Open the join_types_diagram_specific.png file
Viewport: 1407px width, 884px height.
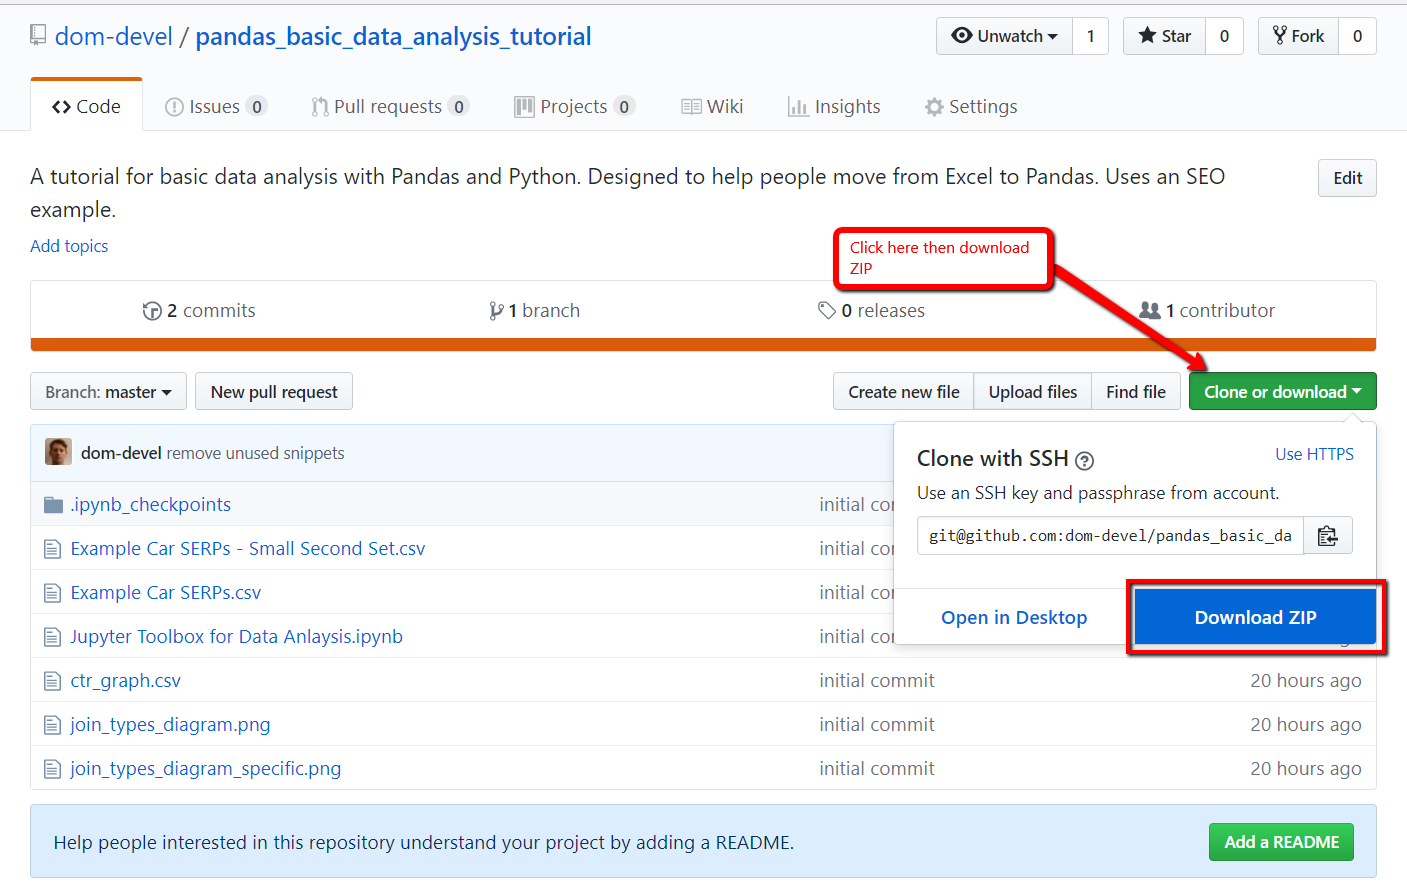click(x=206, y=769)
